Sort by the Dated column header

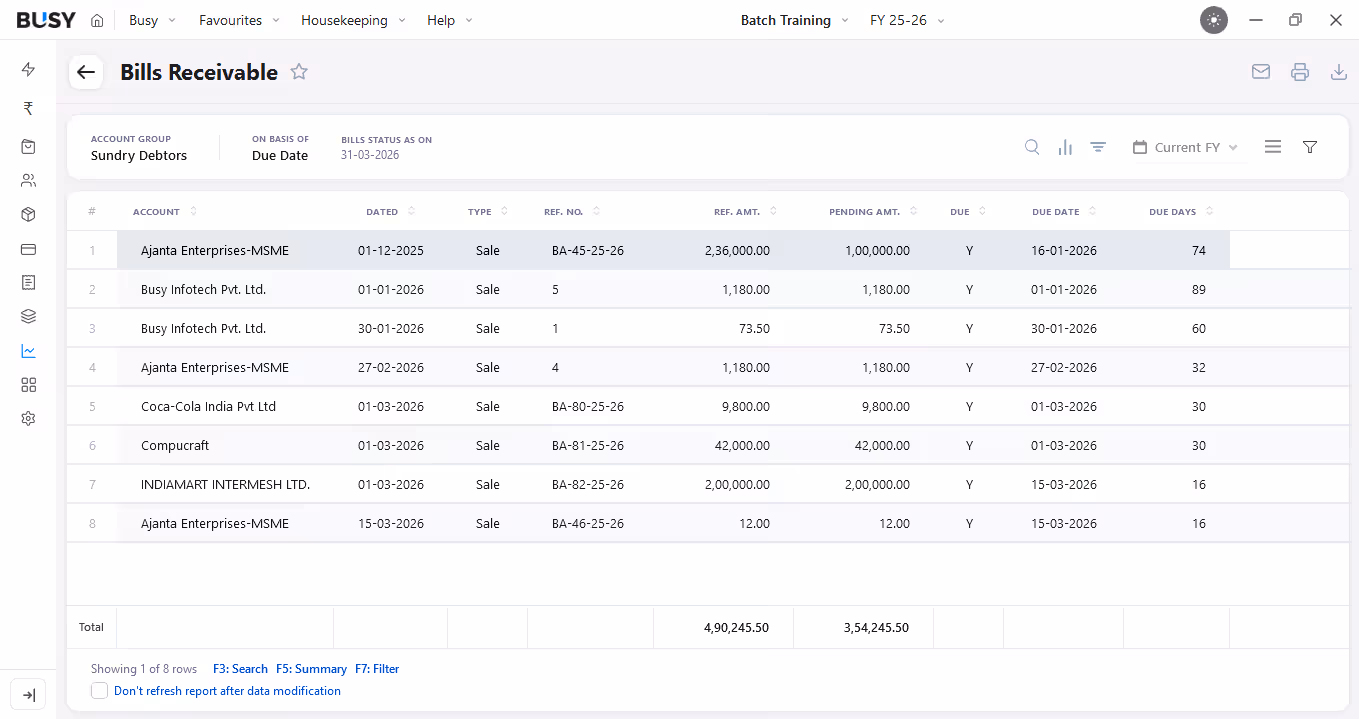click(391, 212)
